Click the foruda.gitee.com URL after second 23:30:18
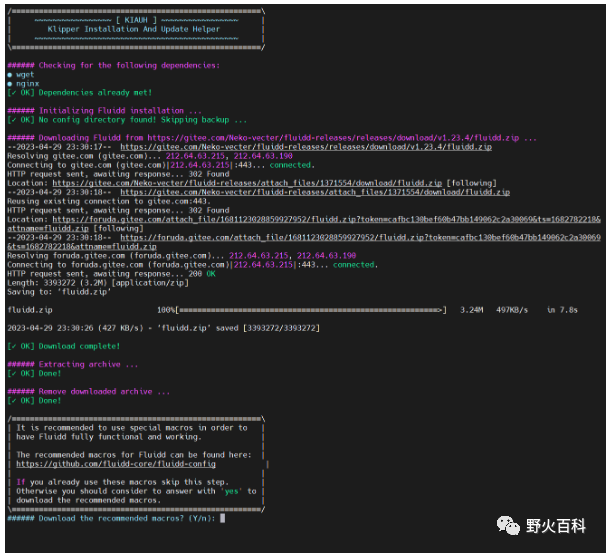The width and height of the screenshot is (606, 553). (304, 242)
